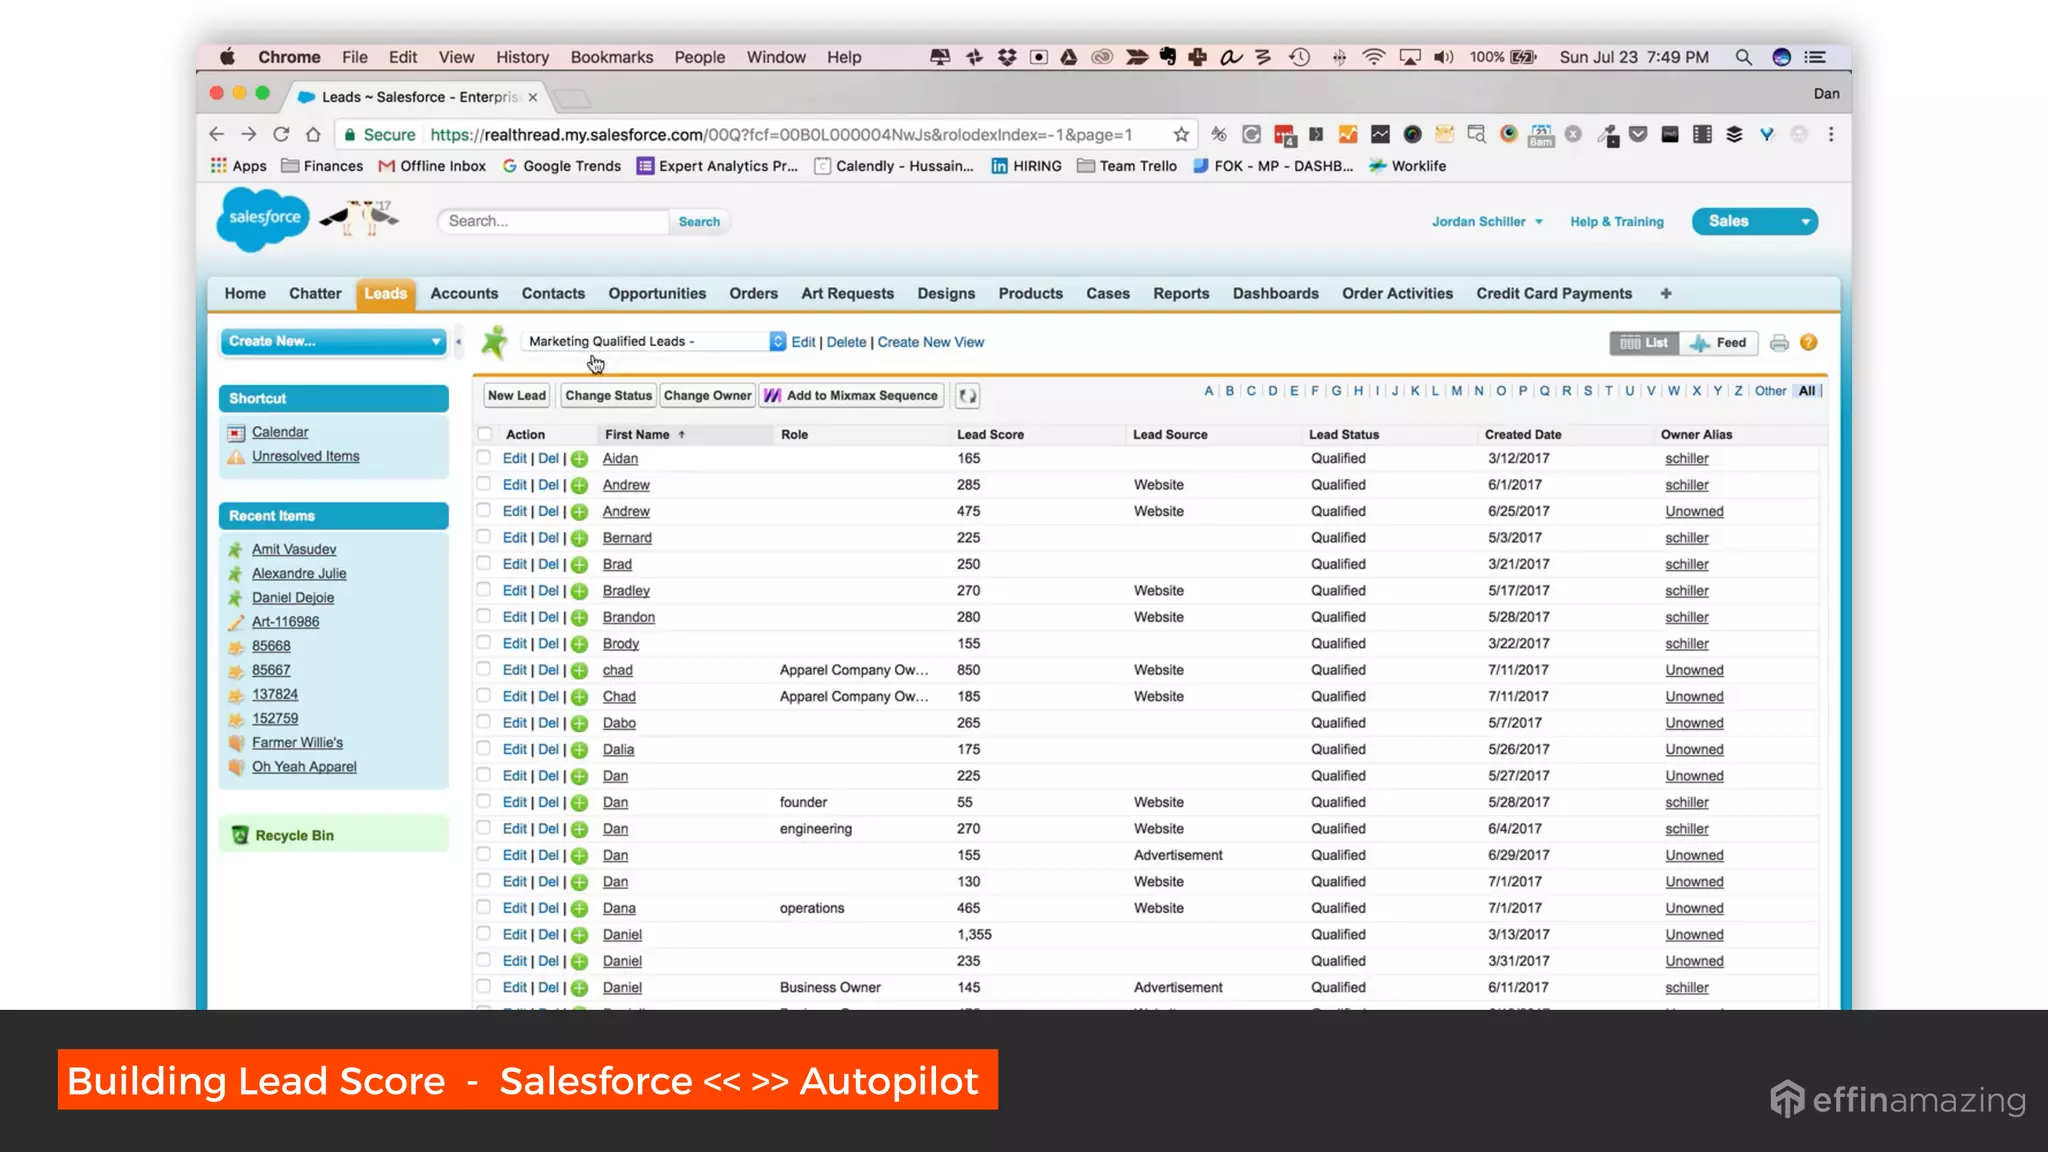2048x1152 pixels.
Task: Open the printable view printer icon
Action: pos(1779,343)
